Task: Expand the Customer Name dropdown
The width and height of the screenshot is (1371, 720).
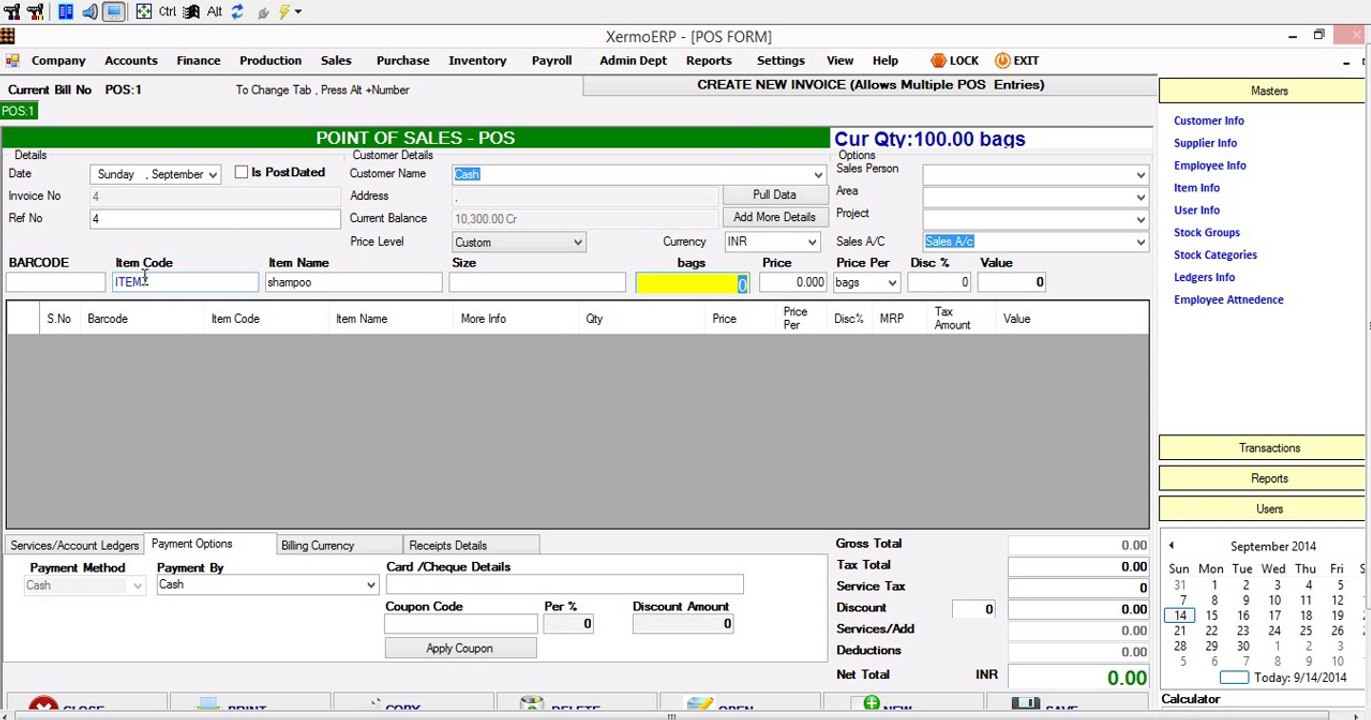Action: point(817,174)
